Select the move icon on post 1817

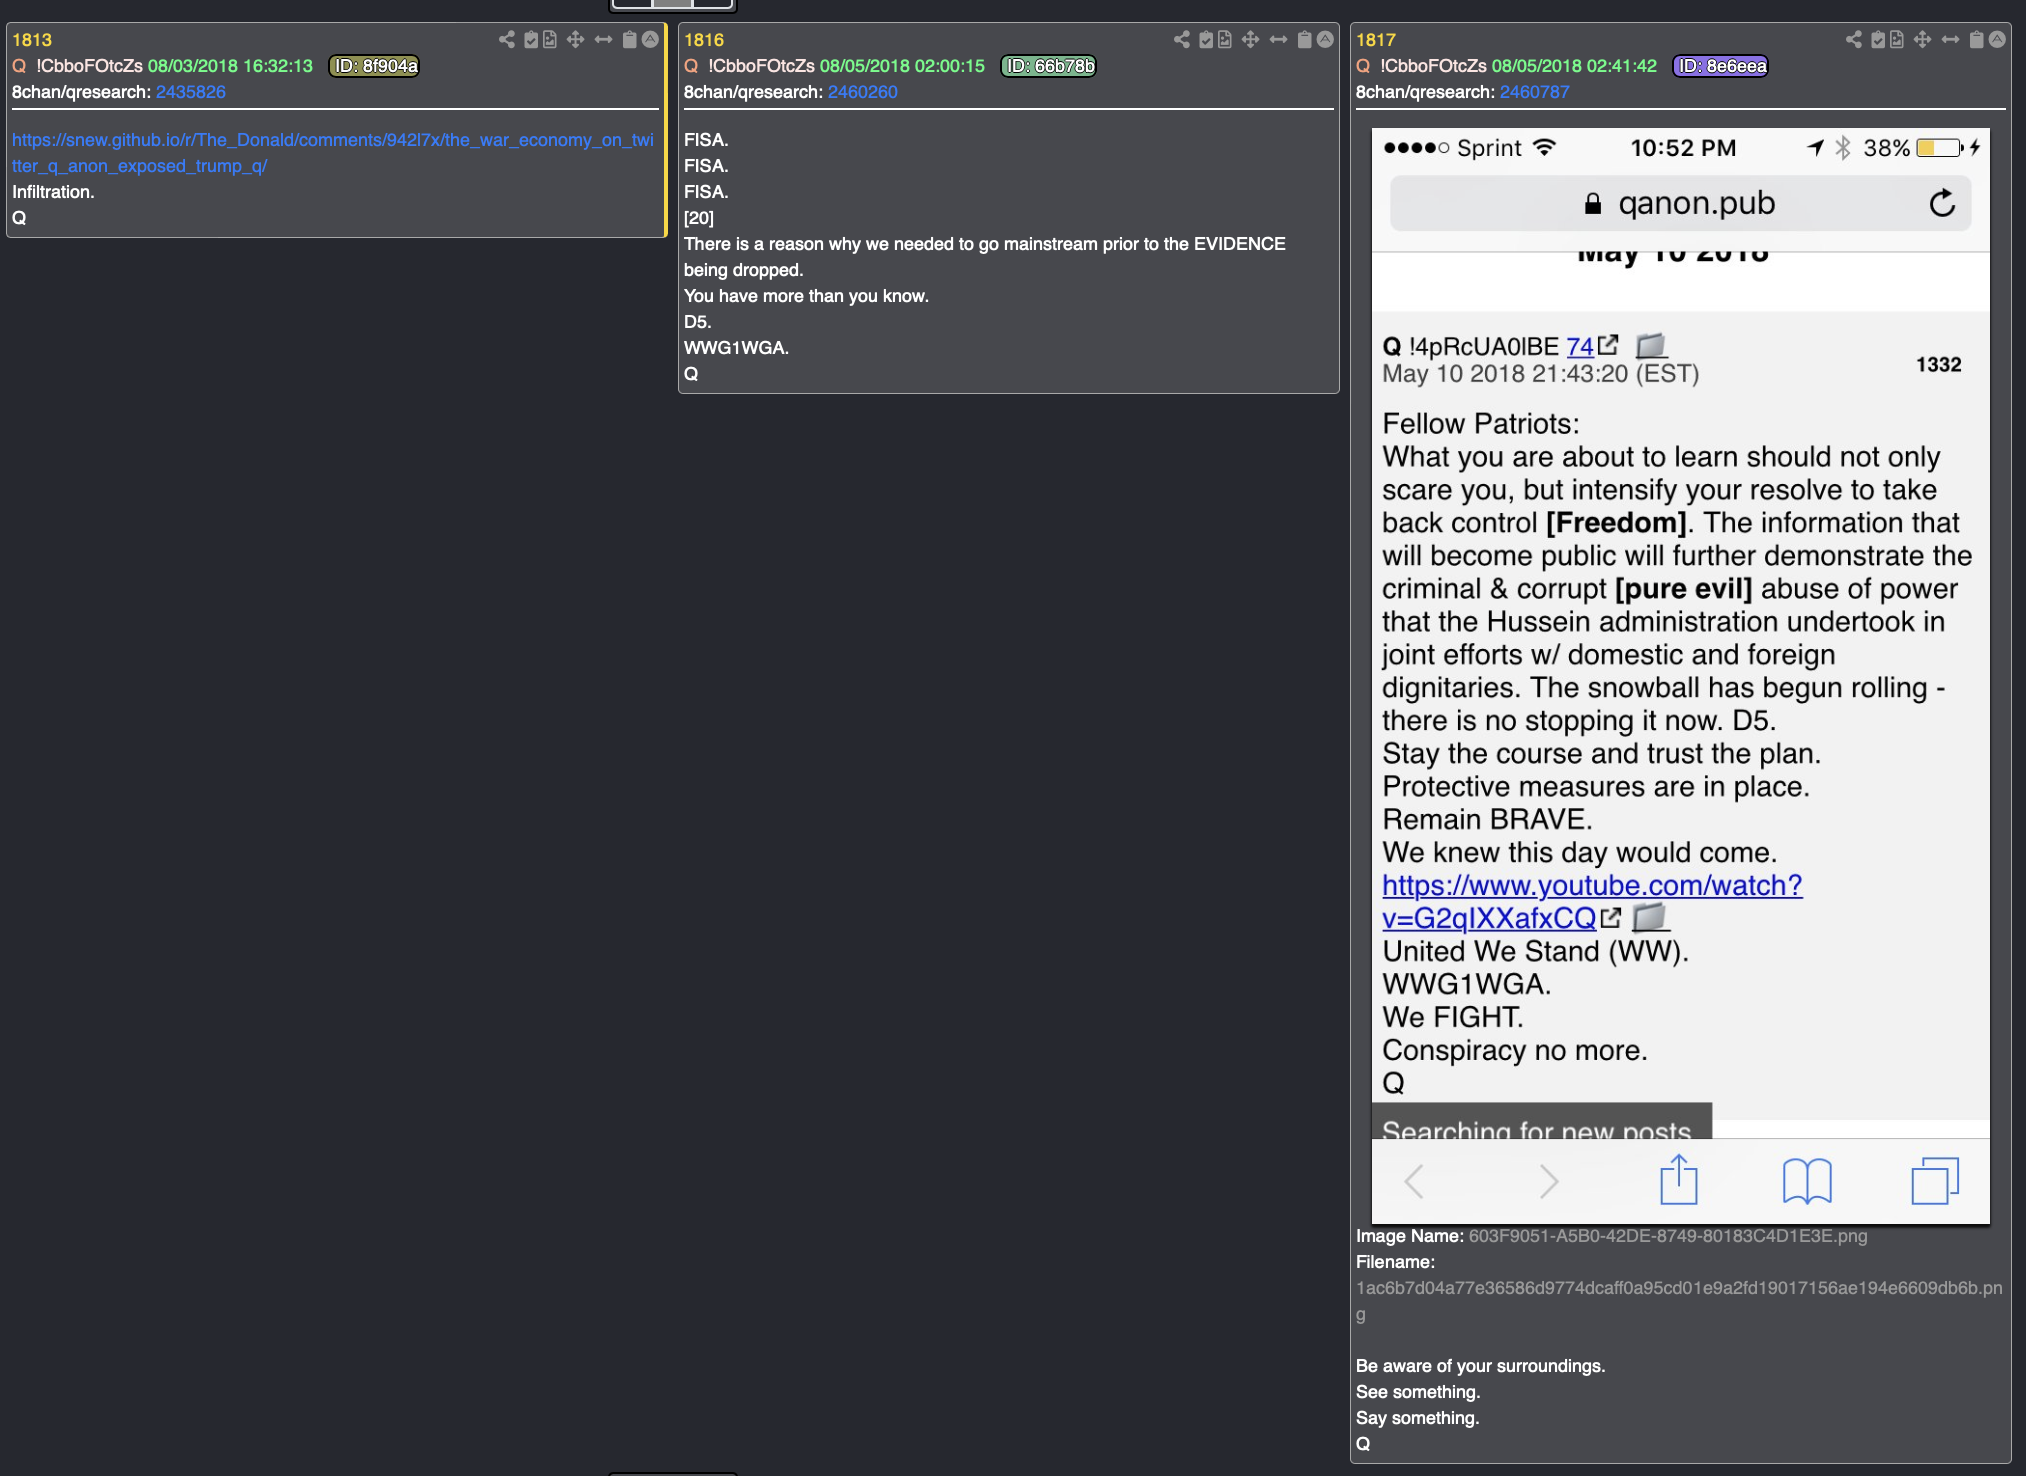pos(1922,40)
